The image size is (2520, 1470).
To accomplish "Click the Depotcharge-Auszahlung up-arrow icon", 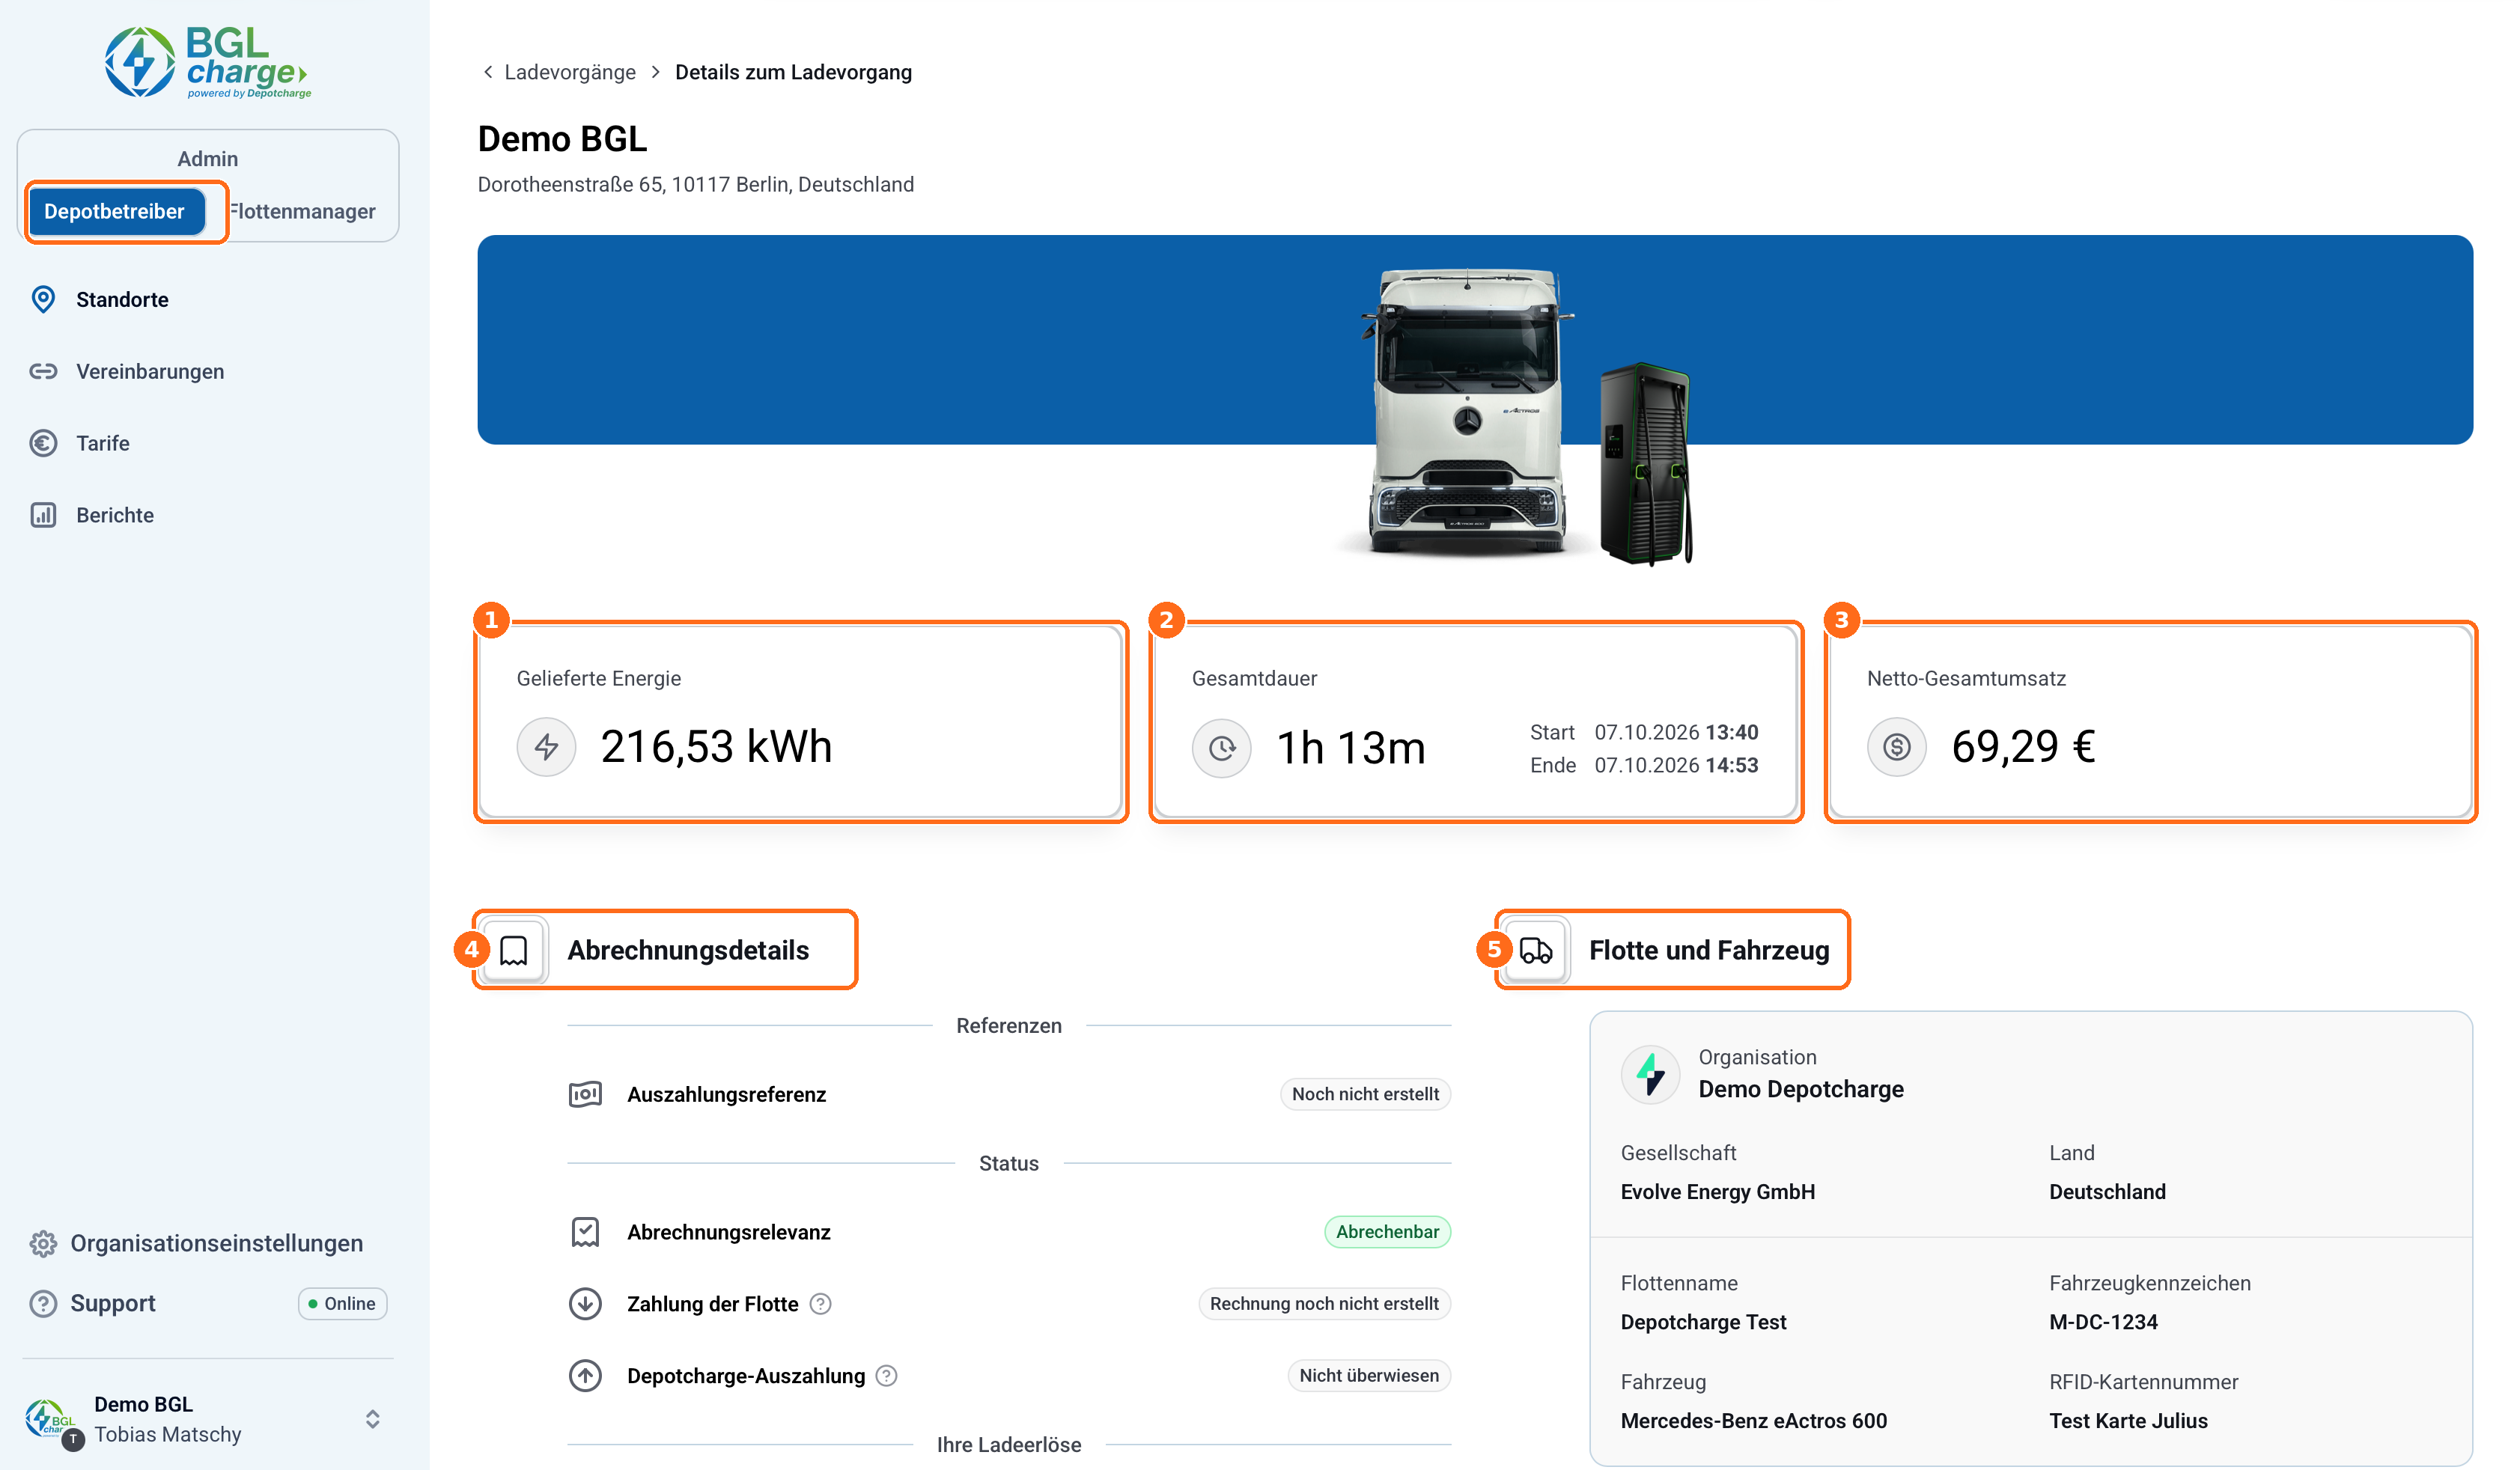I will point(585,1376).
